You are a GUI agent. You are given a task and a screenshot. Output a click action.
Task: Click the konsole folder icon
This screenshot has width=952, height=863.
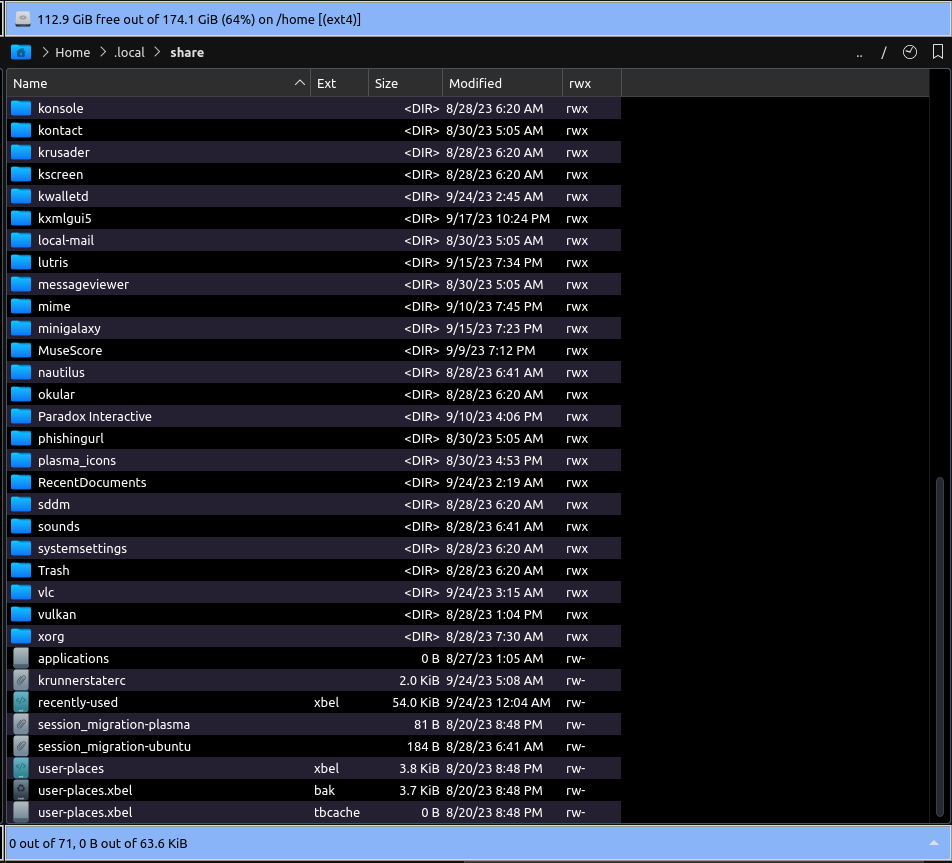[21, 108]
